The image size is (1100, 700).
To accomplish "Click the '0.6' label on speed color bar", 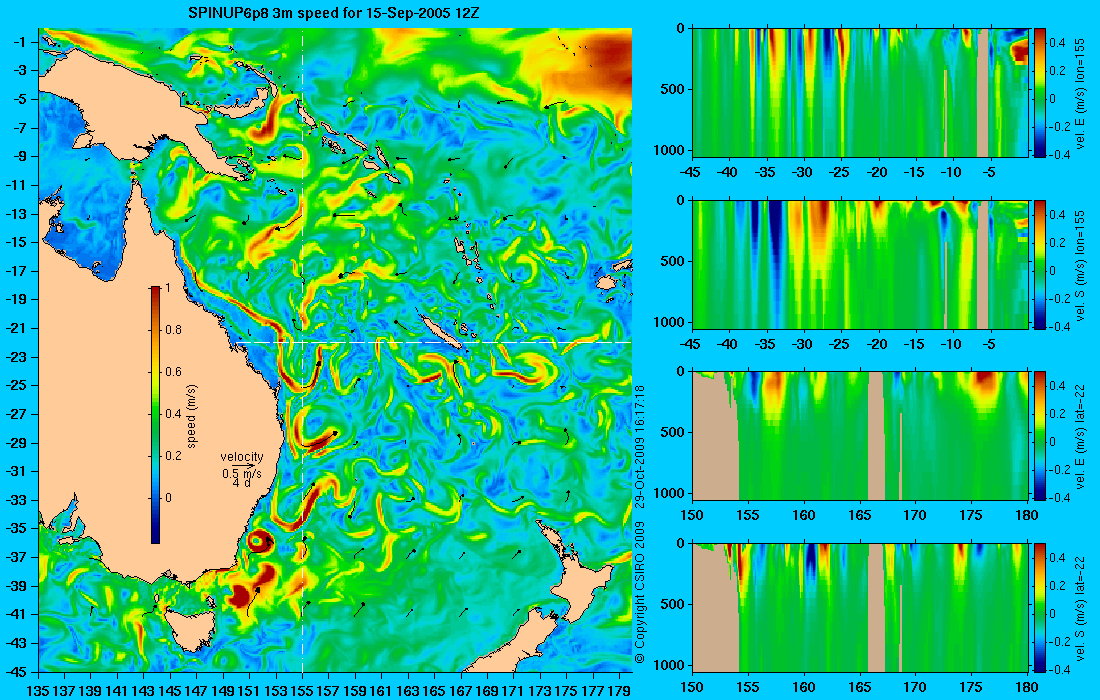I will [173, 372].
